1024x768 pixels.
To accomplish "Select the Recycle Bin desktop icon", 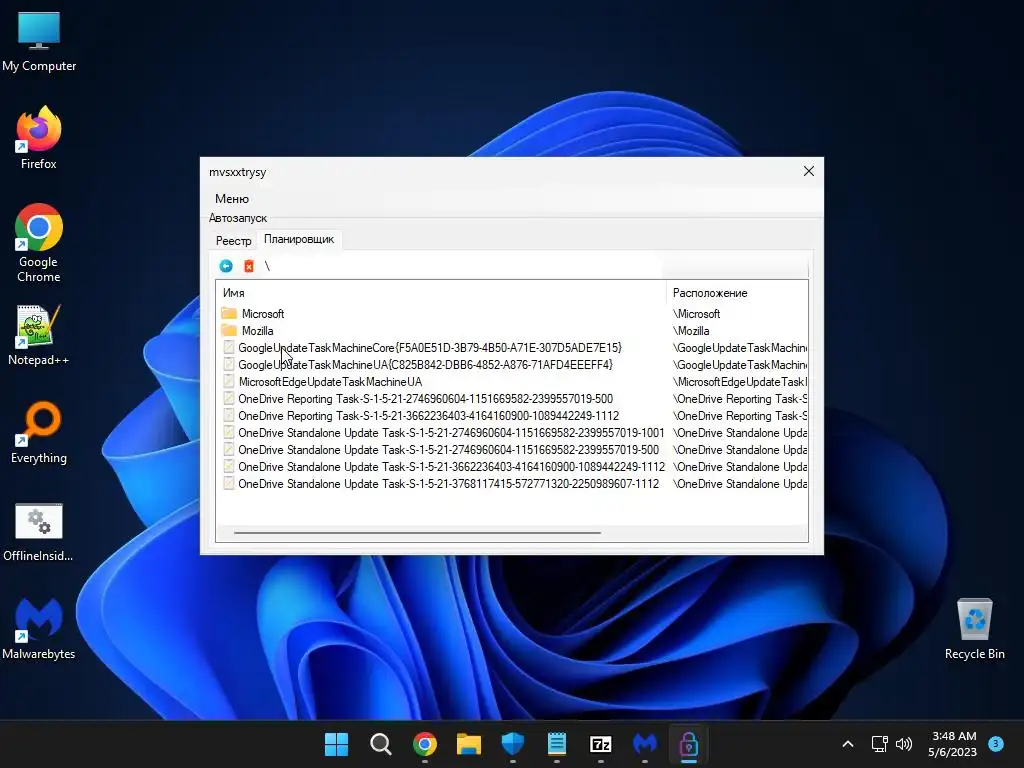I will pos(974,629).
